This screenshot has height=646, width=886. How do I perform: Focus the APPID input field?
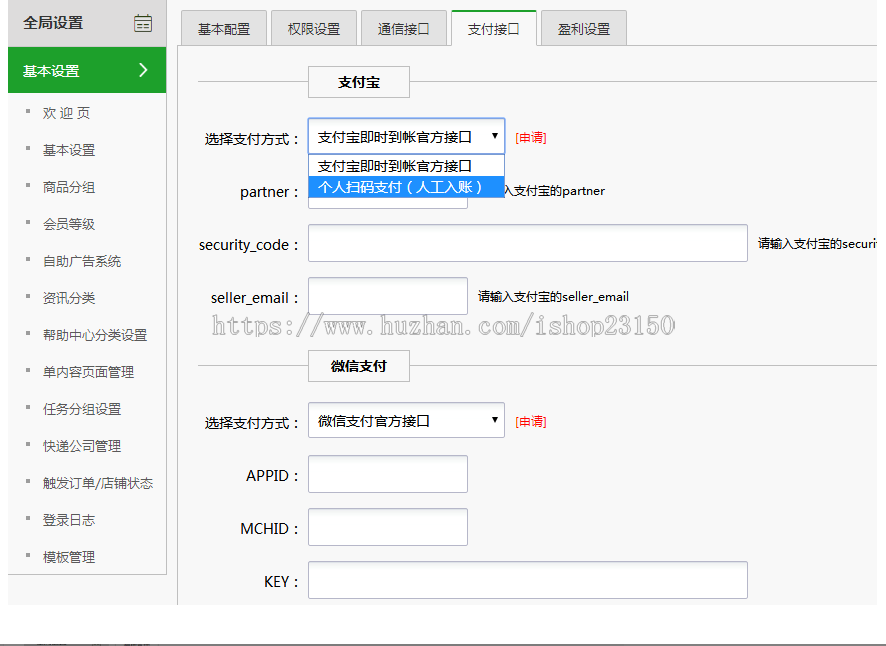point(388,474)
